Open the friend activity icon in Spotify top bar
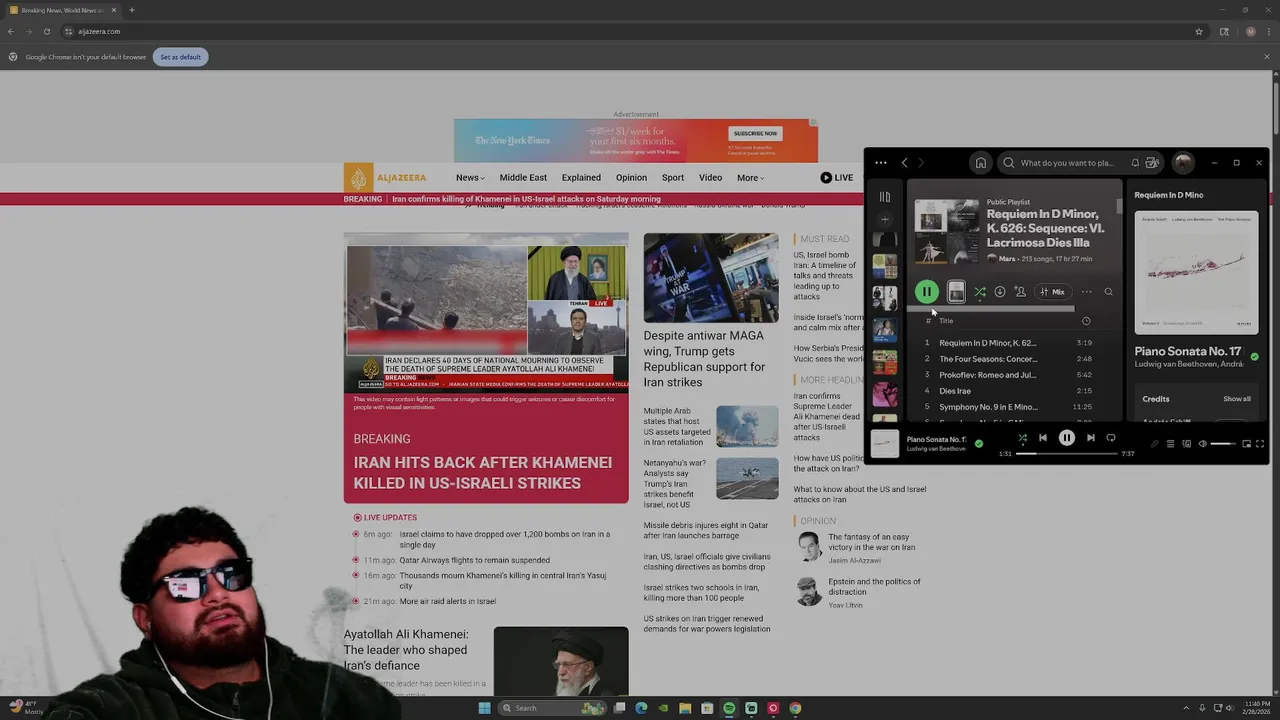The width and height of the screenshot is (1280, 720). [x=1152, y=163]
